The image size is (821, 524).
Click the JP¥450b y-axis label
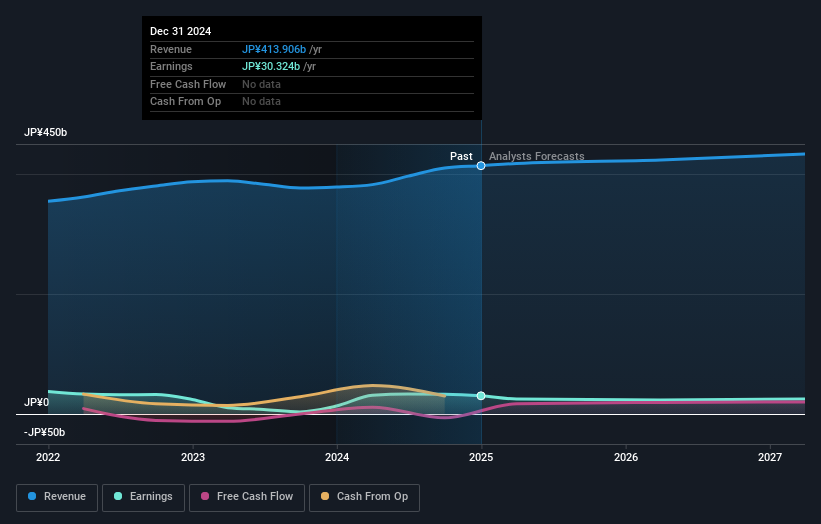[46, 132]
